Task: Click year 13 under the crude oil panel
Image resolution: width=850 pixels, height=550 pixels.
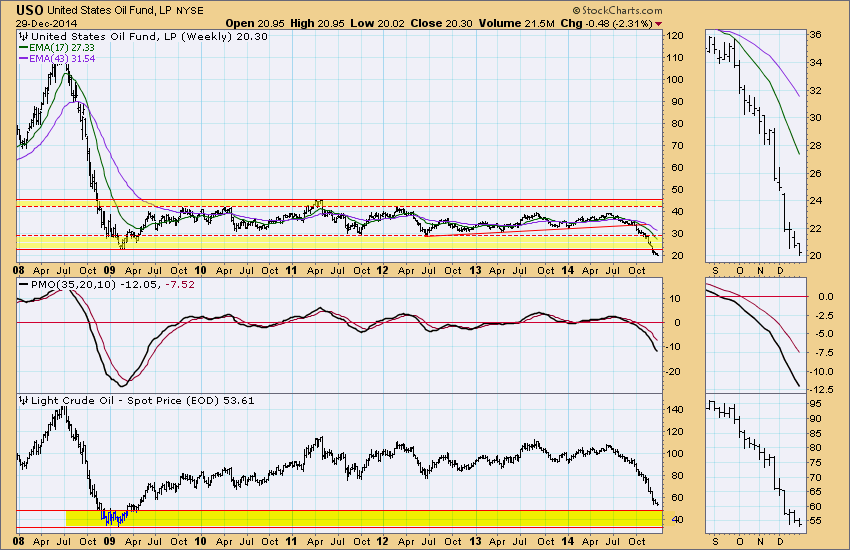Action: pyautogui.click(x=475, y=541)
